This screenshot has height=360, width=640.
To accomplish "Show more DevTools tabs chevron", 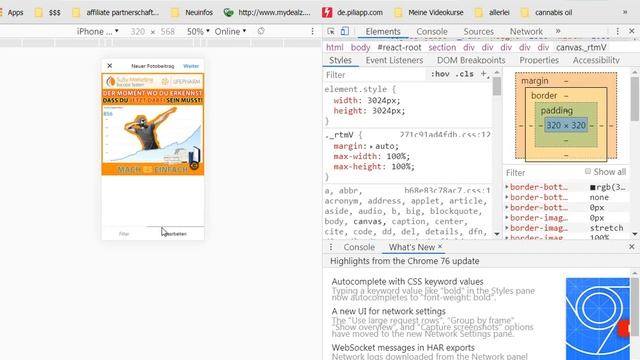I will [x=558, y=31].
